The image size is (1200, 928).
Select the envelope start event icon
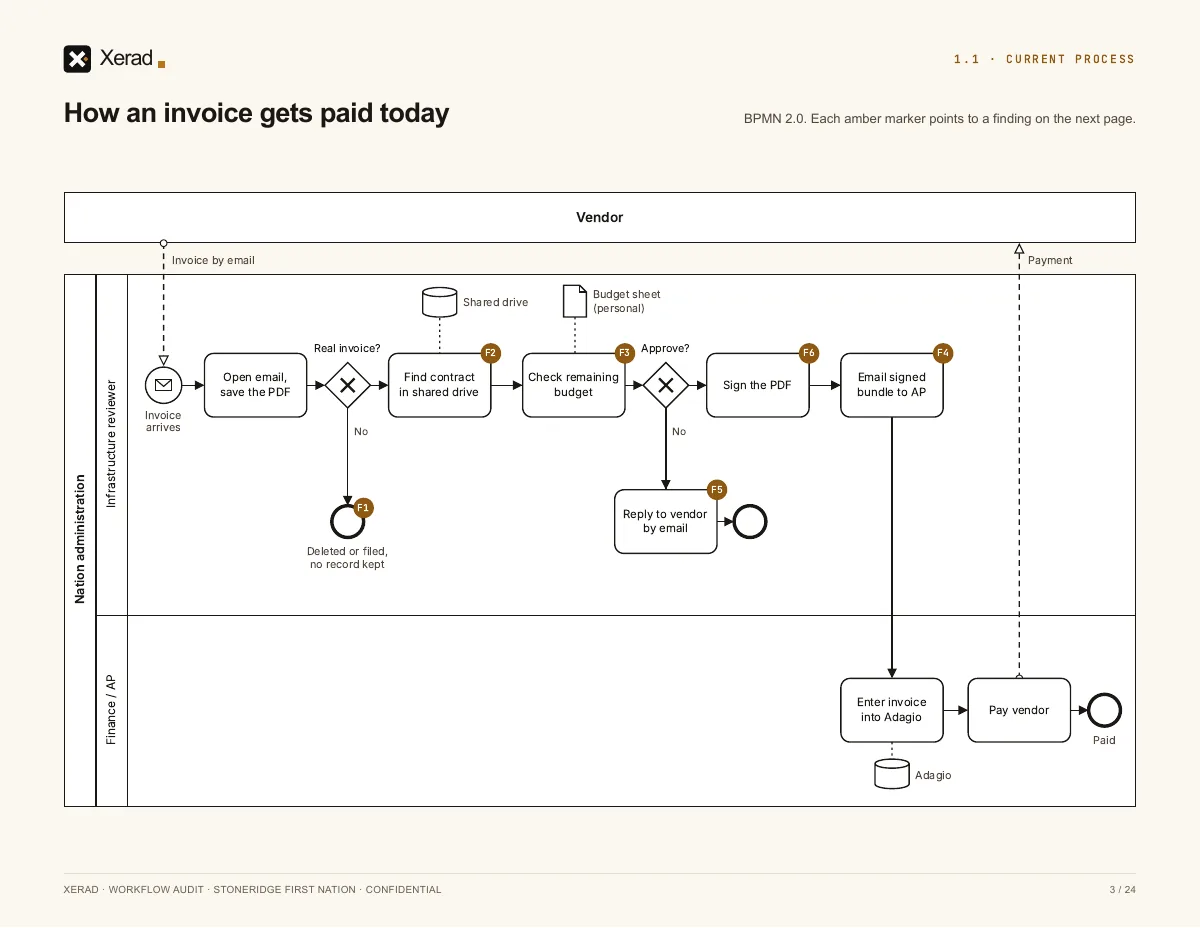click(x=163, y=385)
